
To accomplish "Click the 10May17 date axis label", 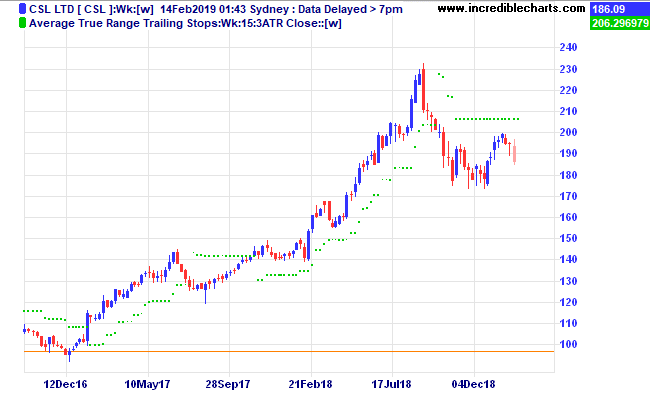I will 147,384.
